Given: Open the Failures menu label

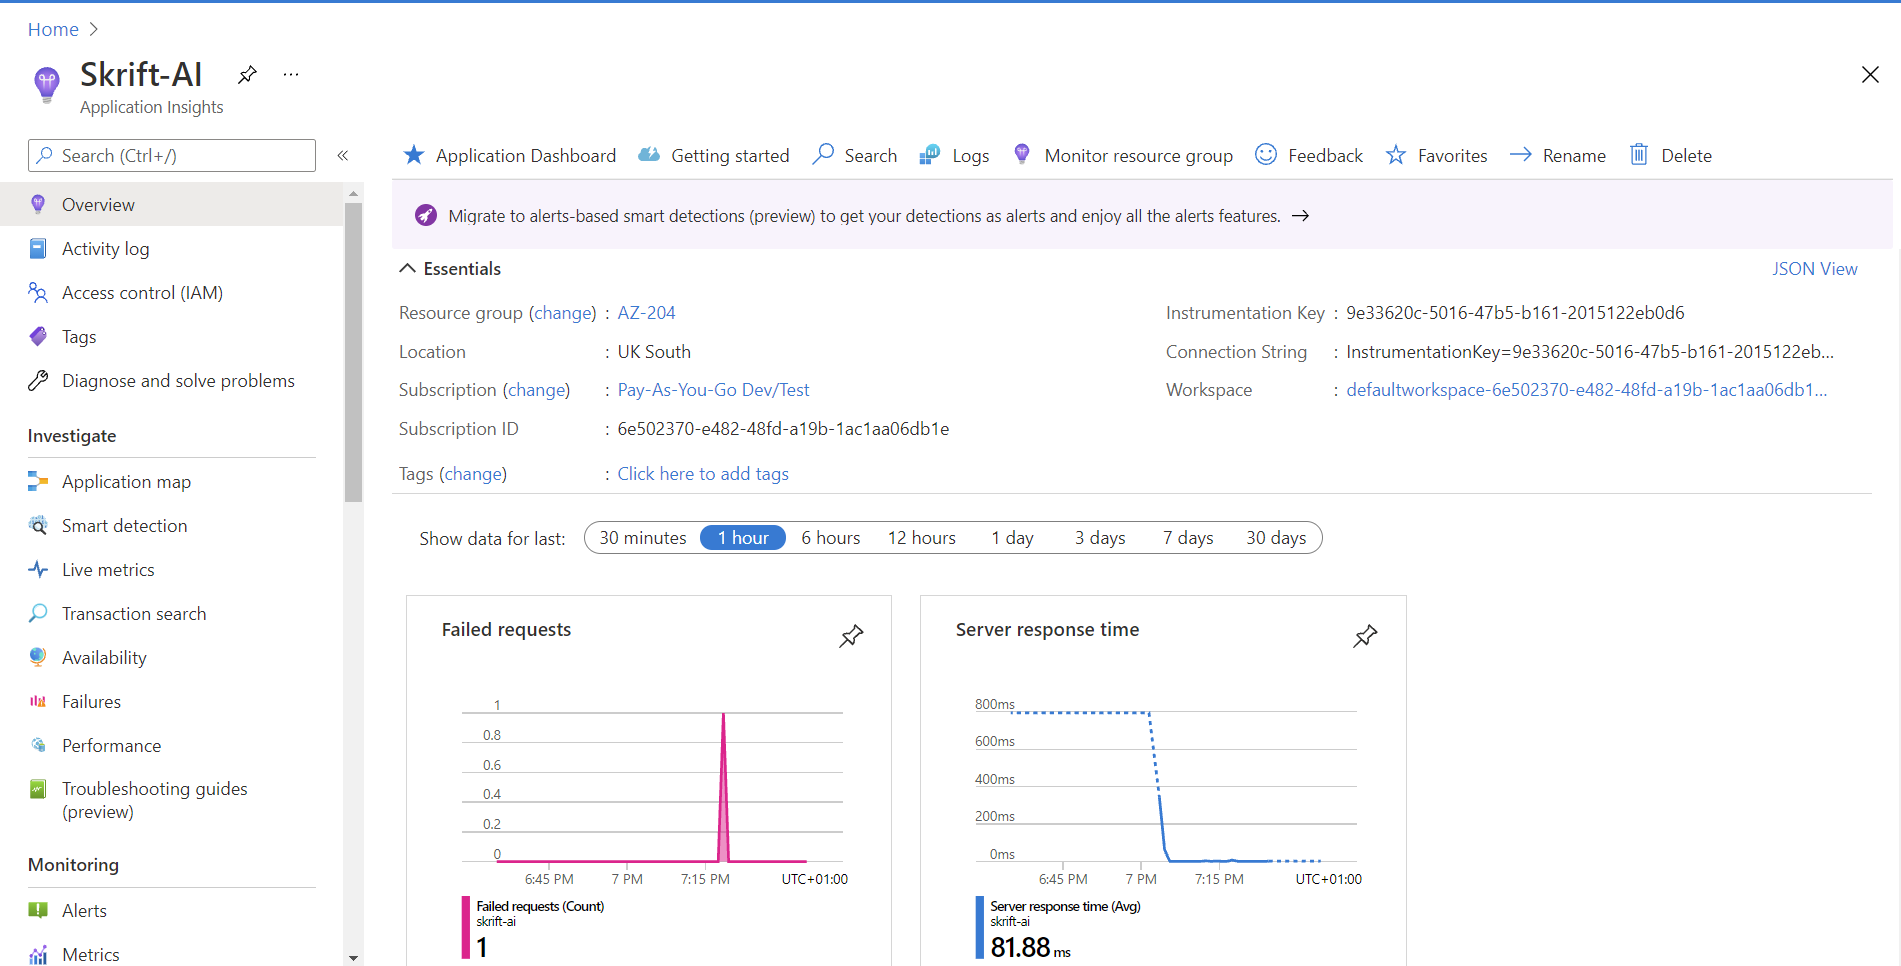Looking at the screenshot, I should (x=91, y=702).
